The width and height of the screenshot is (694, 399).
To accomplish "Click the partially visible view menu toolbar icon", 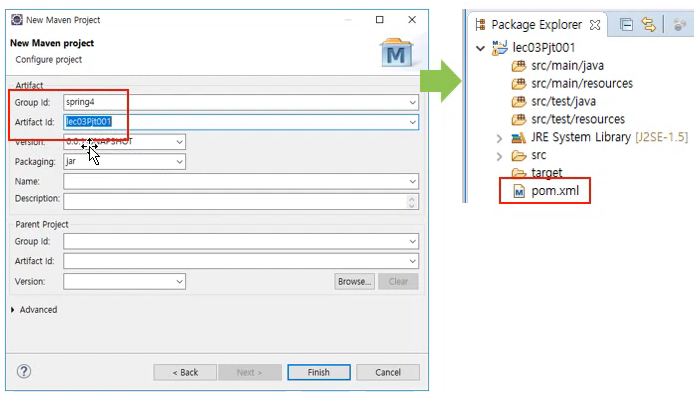I will tap(679, 25).
